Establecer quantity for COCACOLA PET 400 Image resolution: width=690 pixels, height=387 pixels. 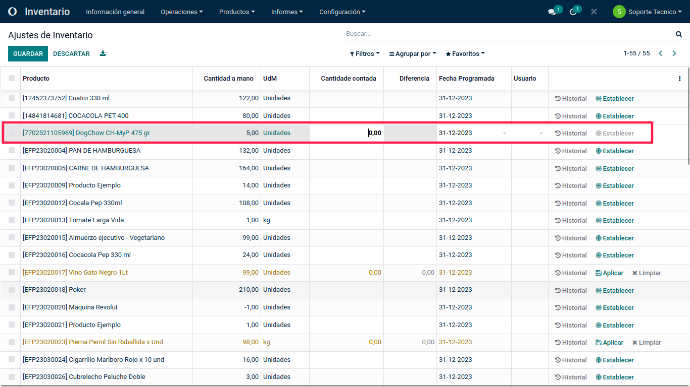point(615,116)
